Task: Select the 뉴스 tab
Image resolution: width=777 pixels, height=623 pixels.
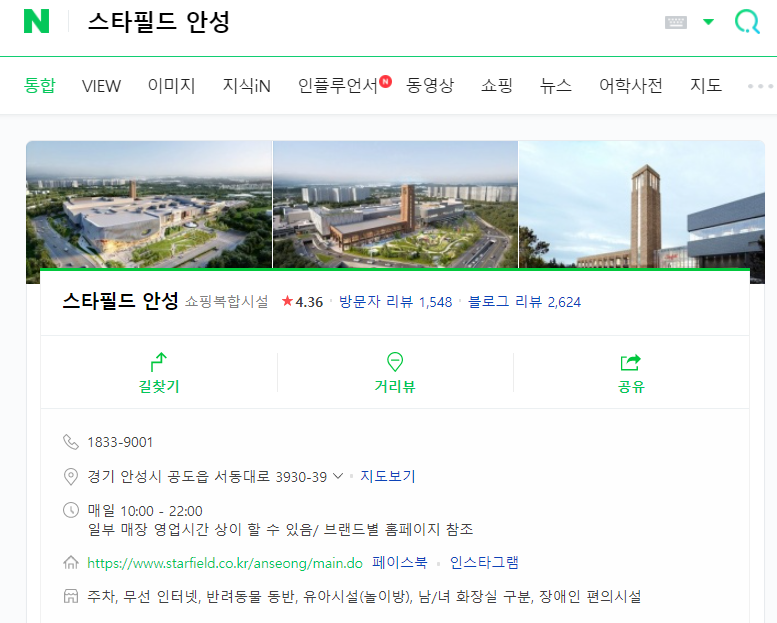Action: pyautogui.click(x=555, y=85)
